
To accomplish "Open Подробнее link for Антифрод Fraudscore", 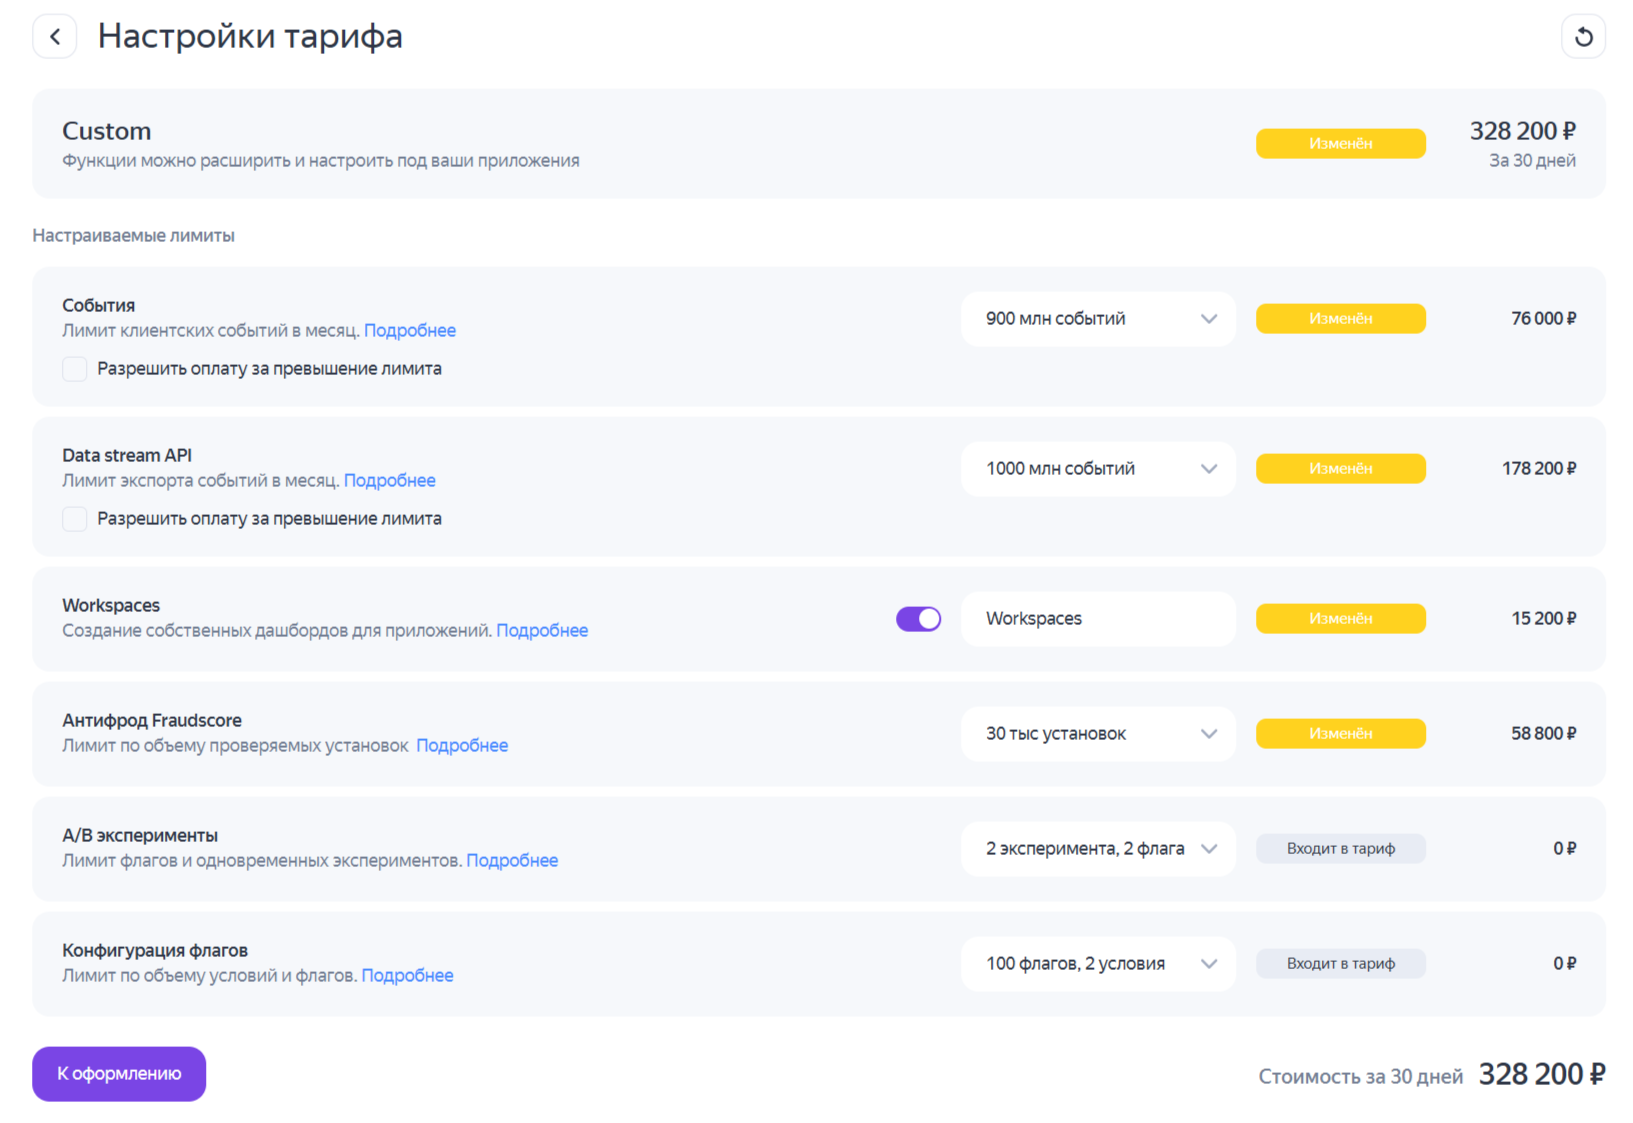I will coord(462,746).
